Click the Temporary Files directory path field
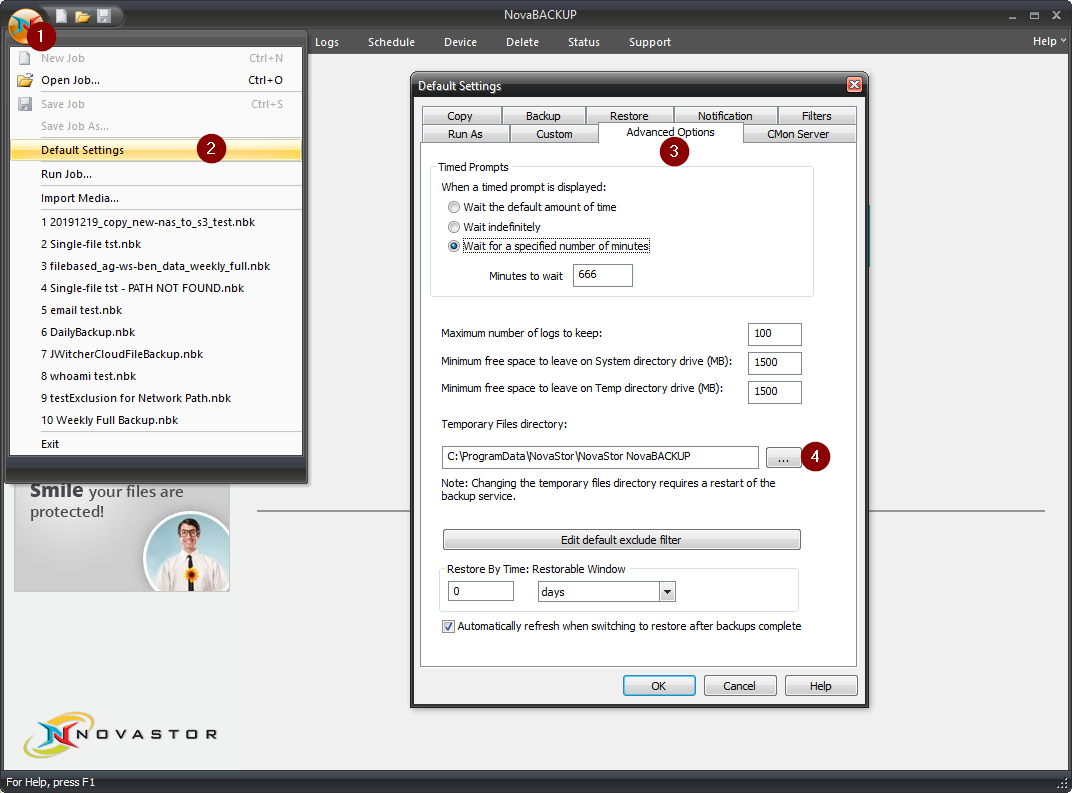 (x=600, y=457)
